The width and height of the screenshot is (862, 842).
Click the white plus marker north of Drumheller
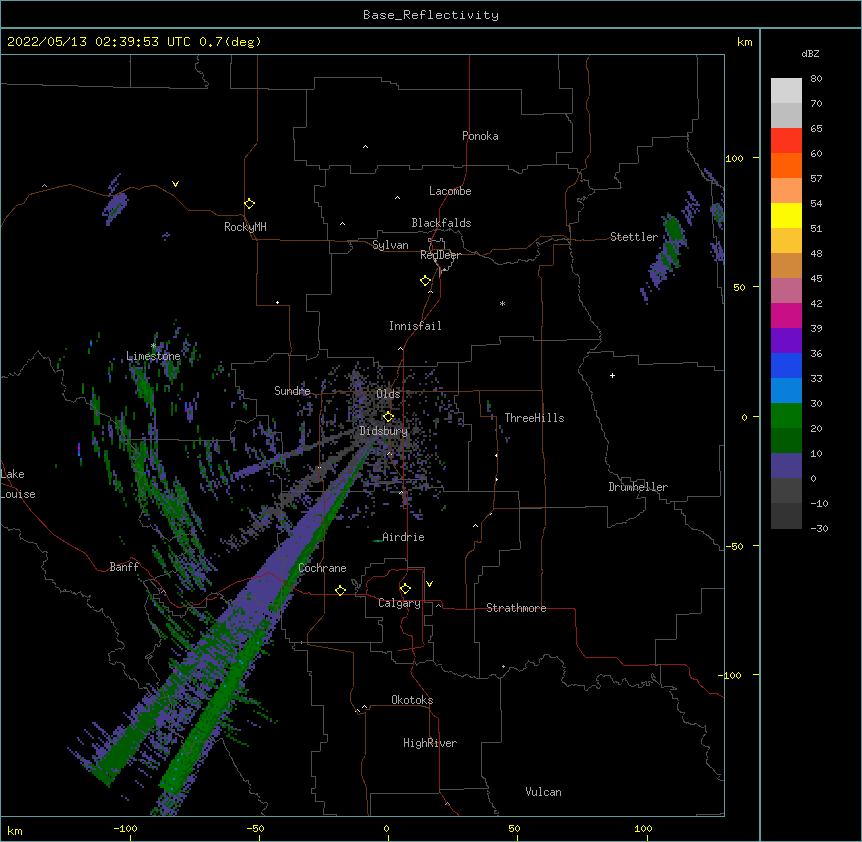pyautogui.click(x=612, y=375)
